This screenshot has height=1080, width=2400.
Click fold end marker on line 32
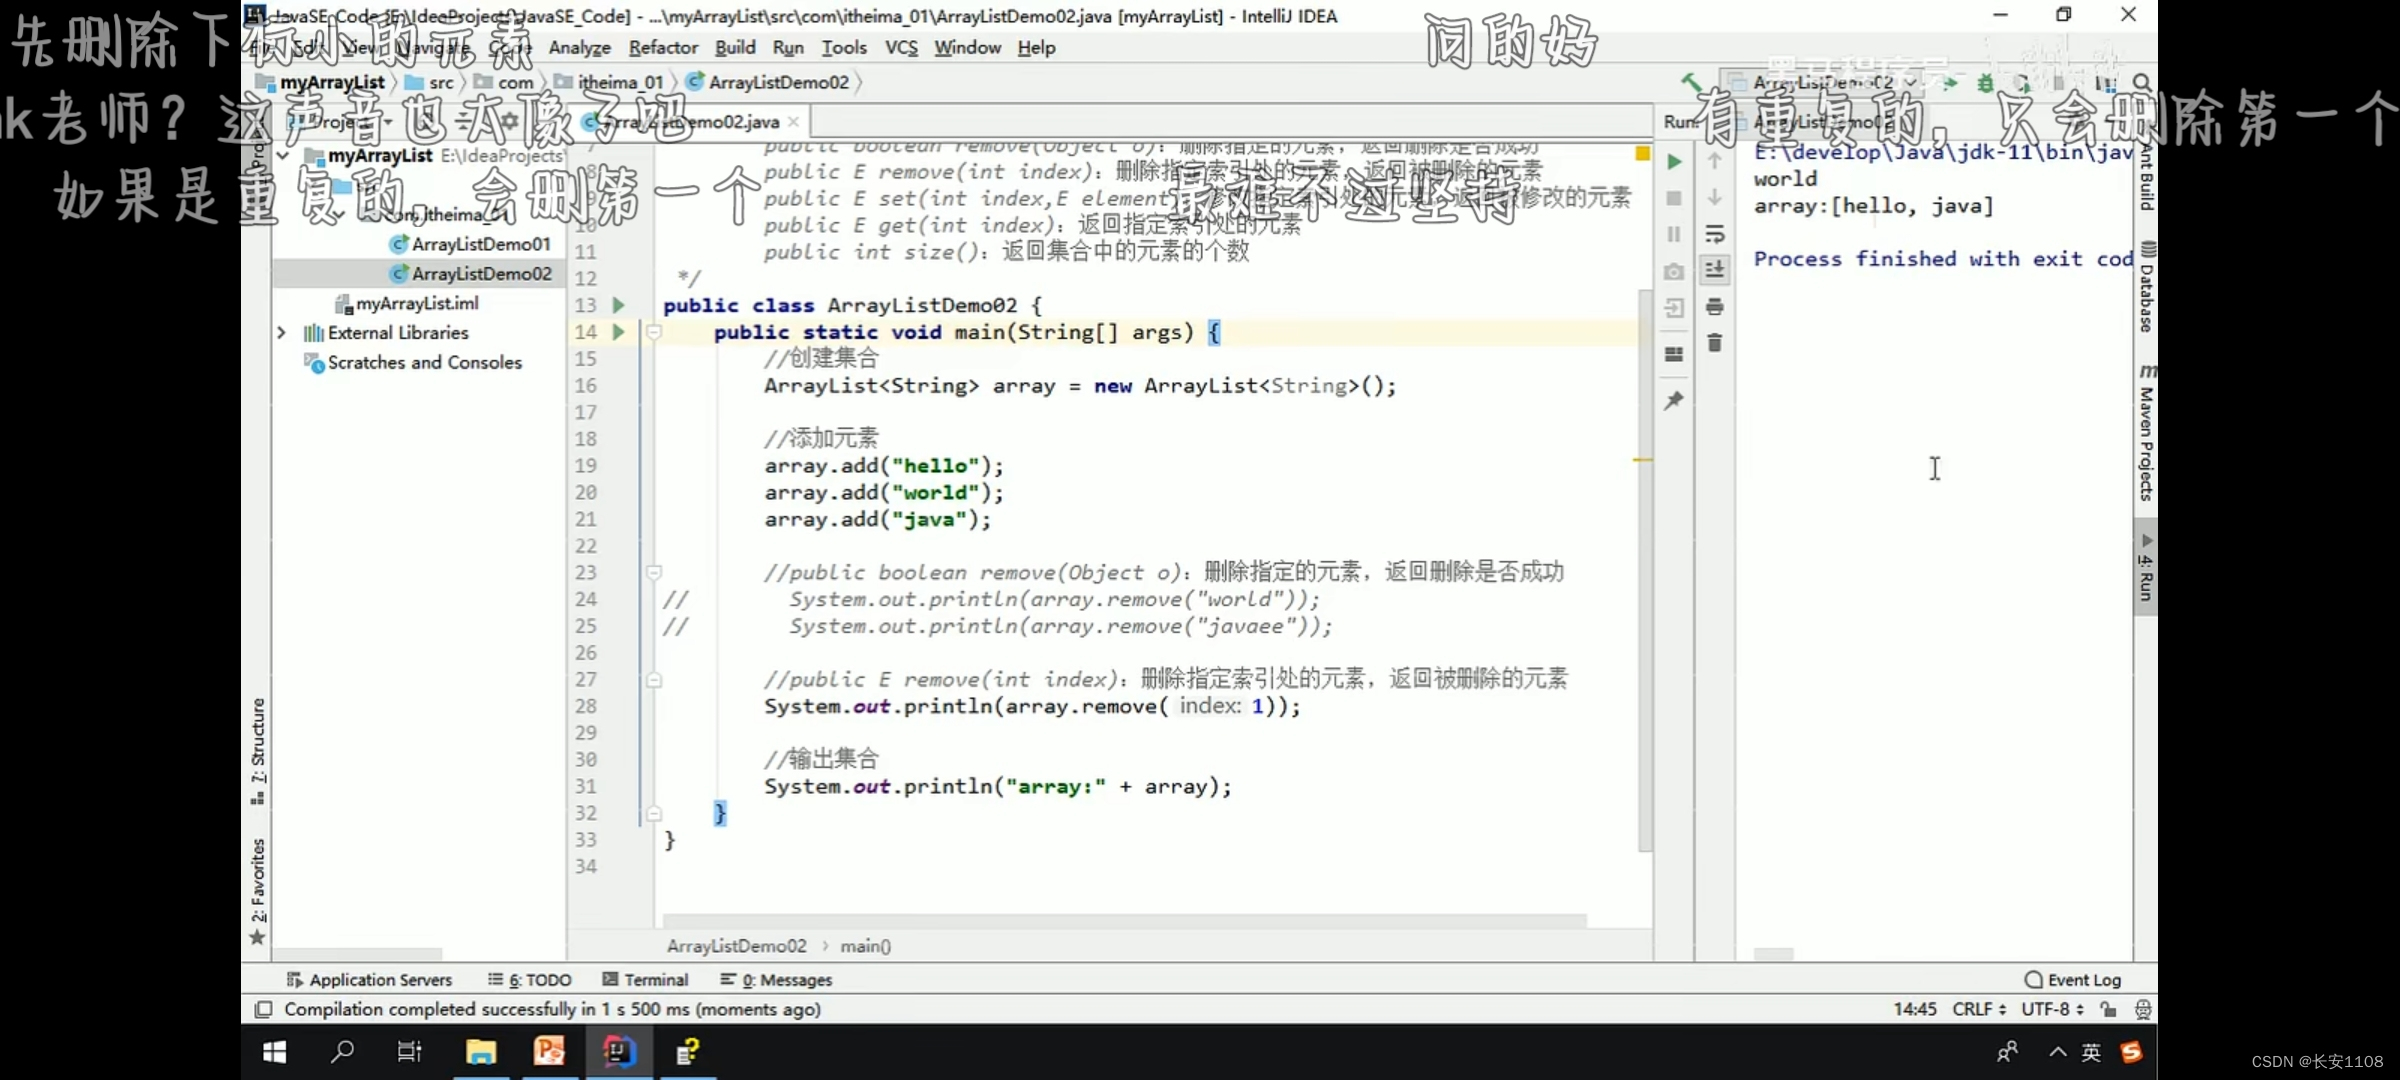coord(653,813)
